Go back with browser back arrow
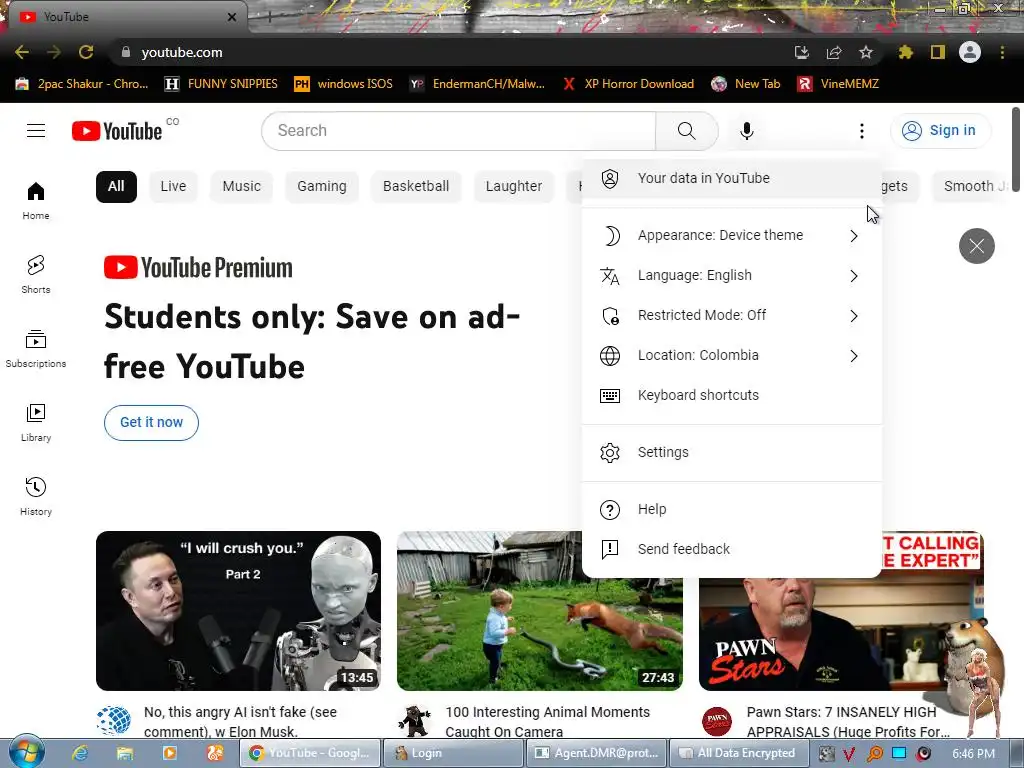The width and height of the screenshot is (1024, 768). [x=22, y=52]
